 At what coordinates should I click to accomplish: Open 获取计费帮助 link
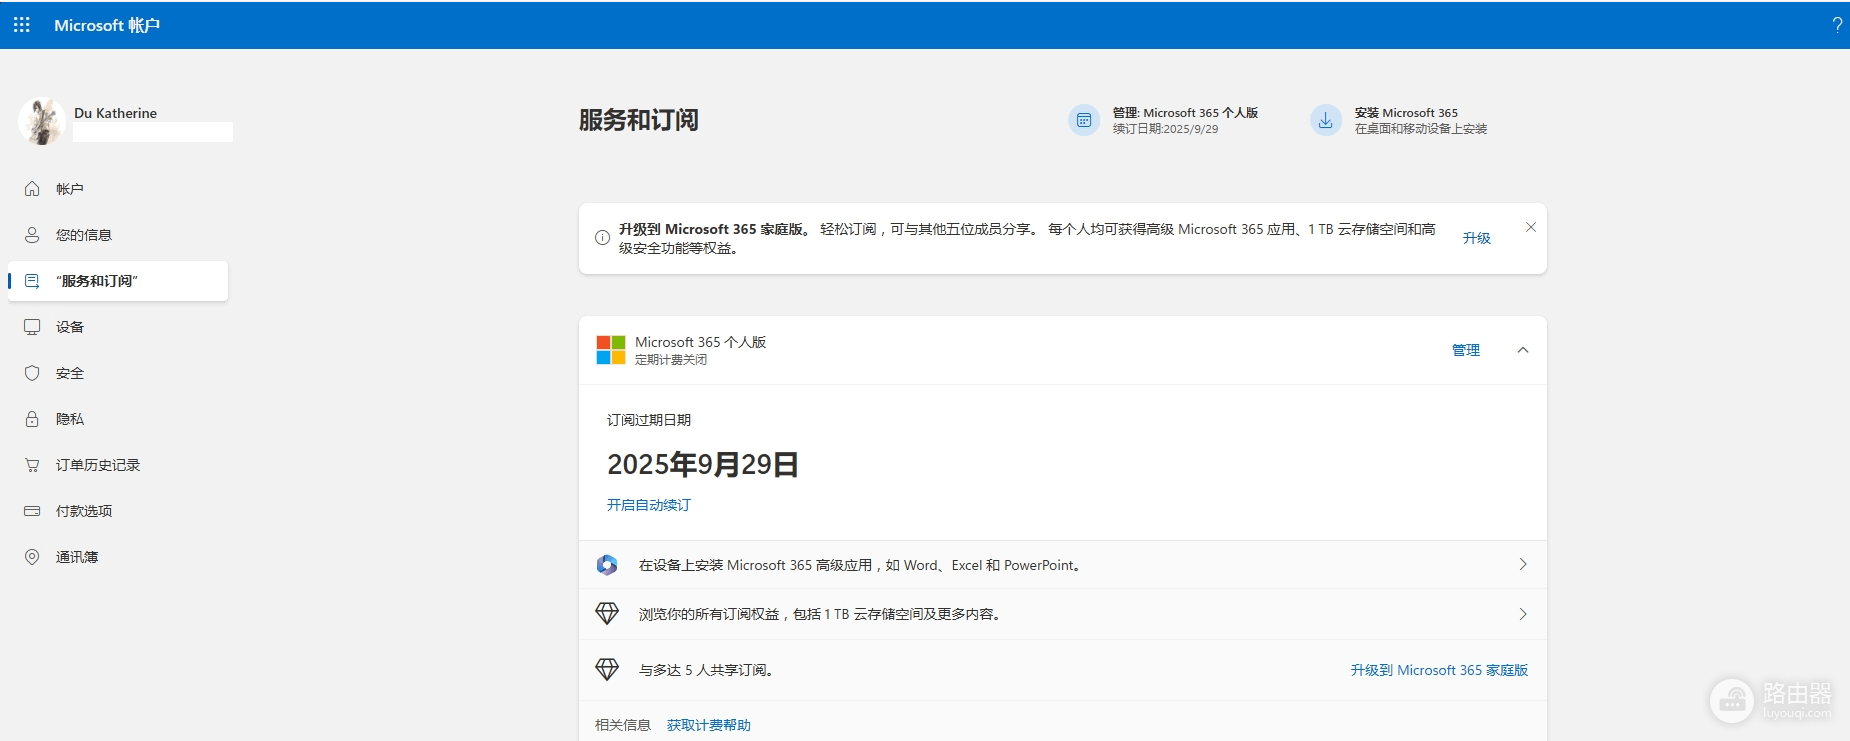[x=709, y=725]
